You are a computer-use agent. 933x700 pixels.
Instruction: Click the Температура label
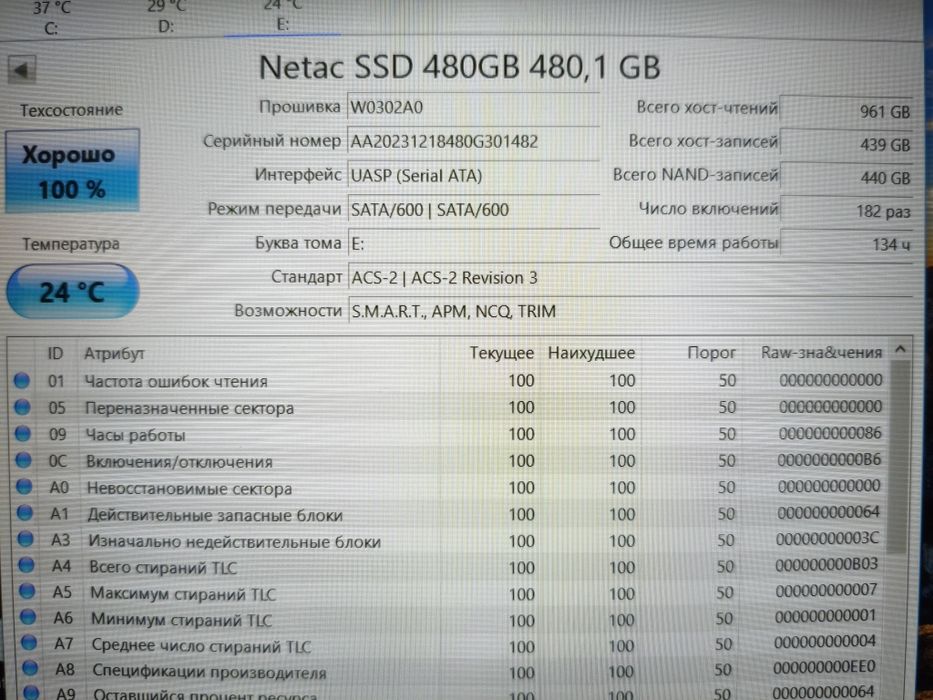71,244
